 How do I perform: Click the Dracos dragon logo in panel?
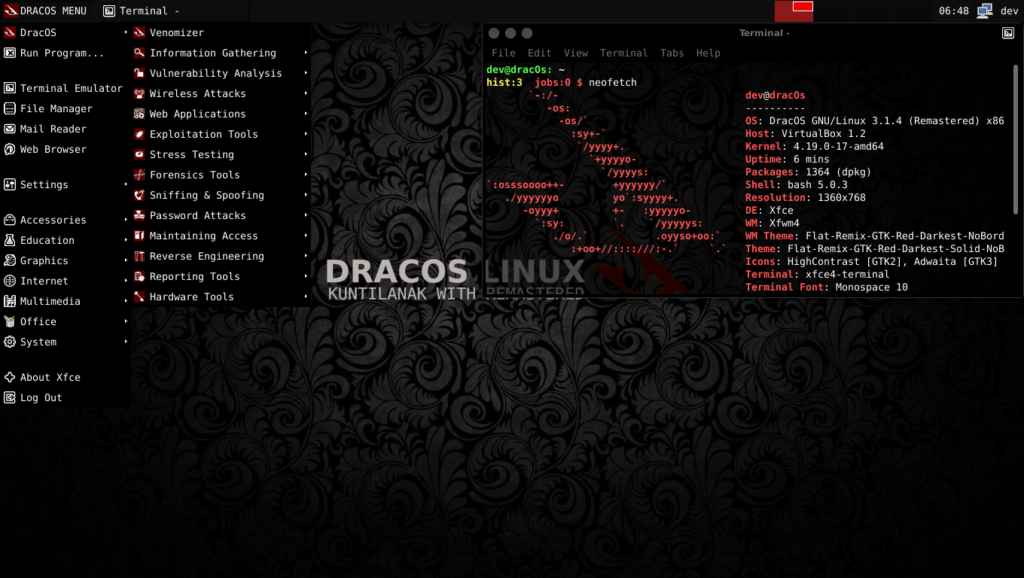point(10,10)
